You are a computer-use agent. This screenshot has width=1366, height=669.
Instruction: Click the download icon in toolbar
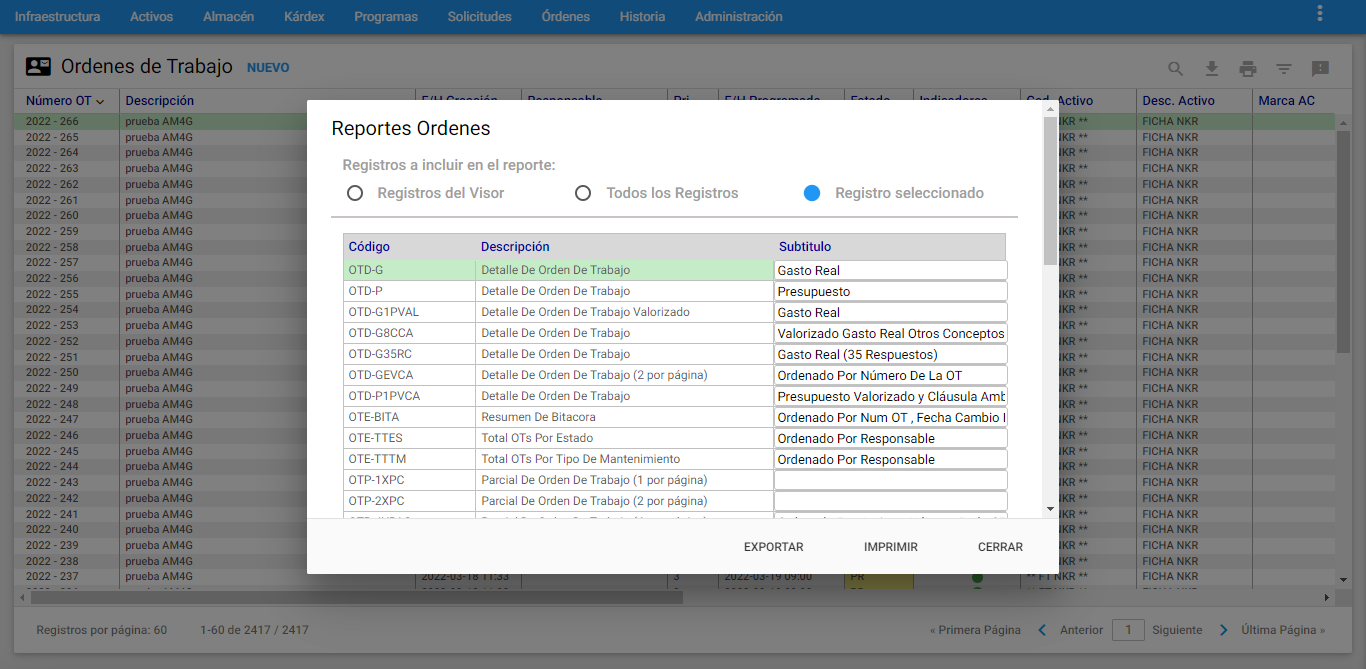point(1212,69)
